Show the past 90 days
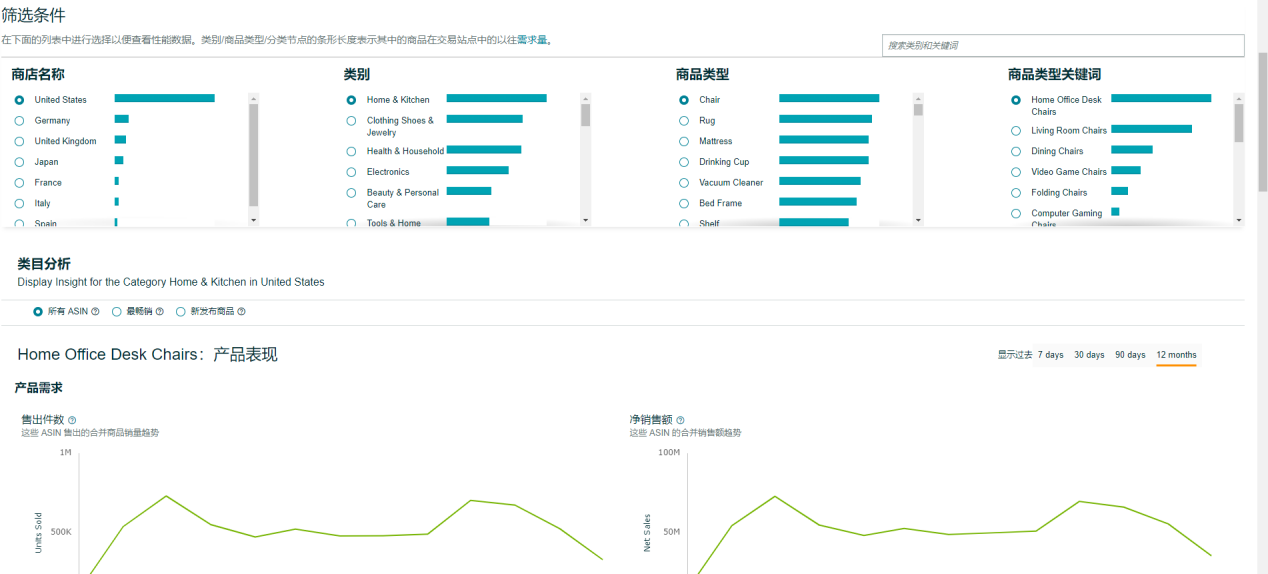Image resolution: width=1268 pixels, height=574 pixels. (1130, 355)
